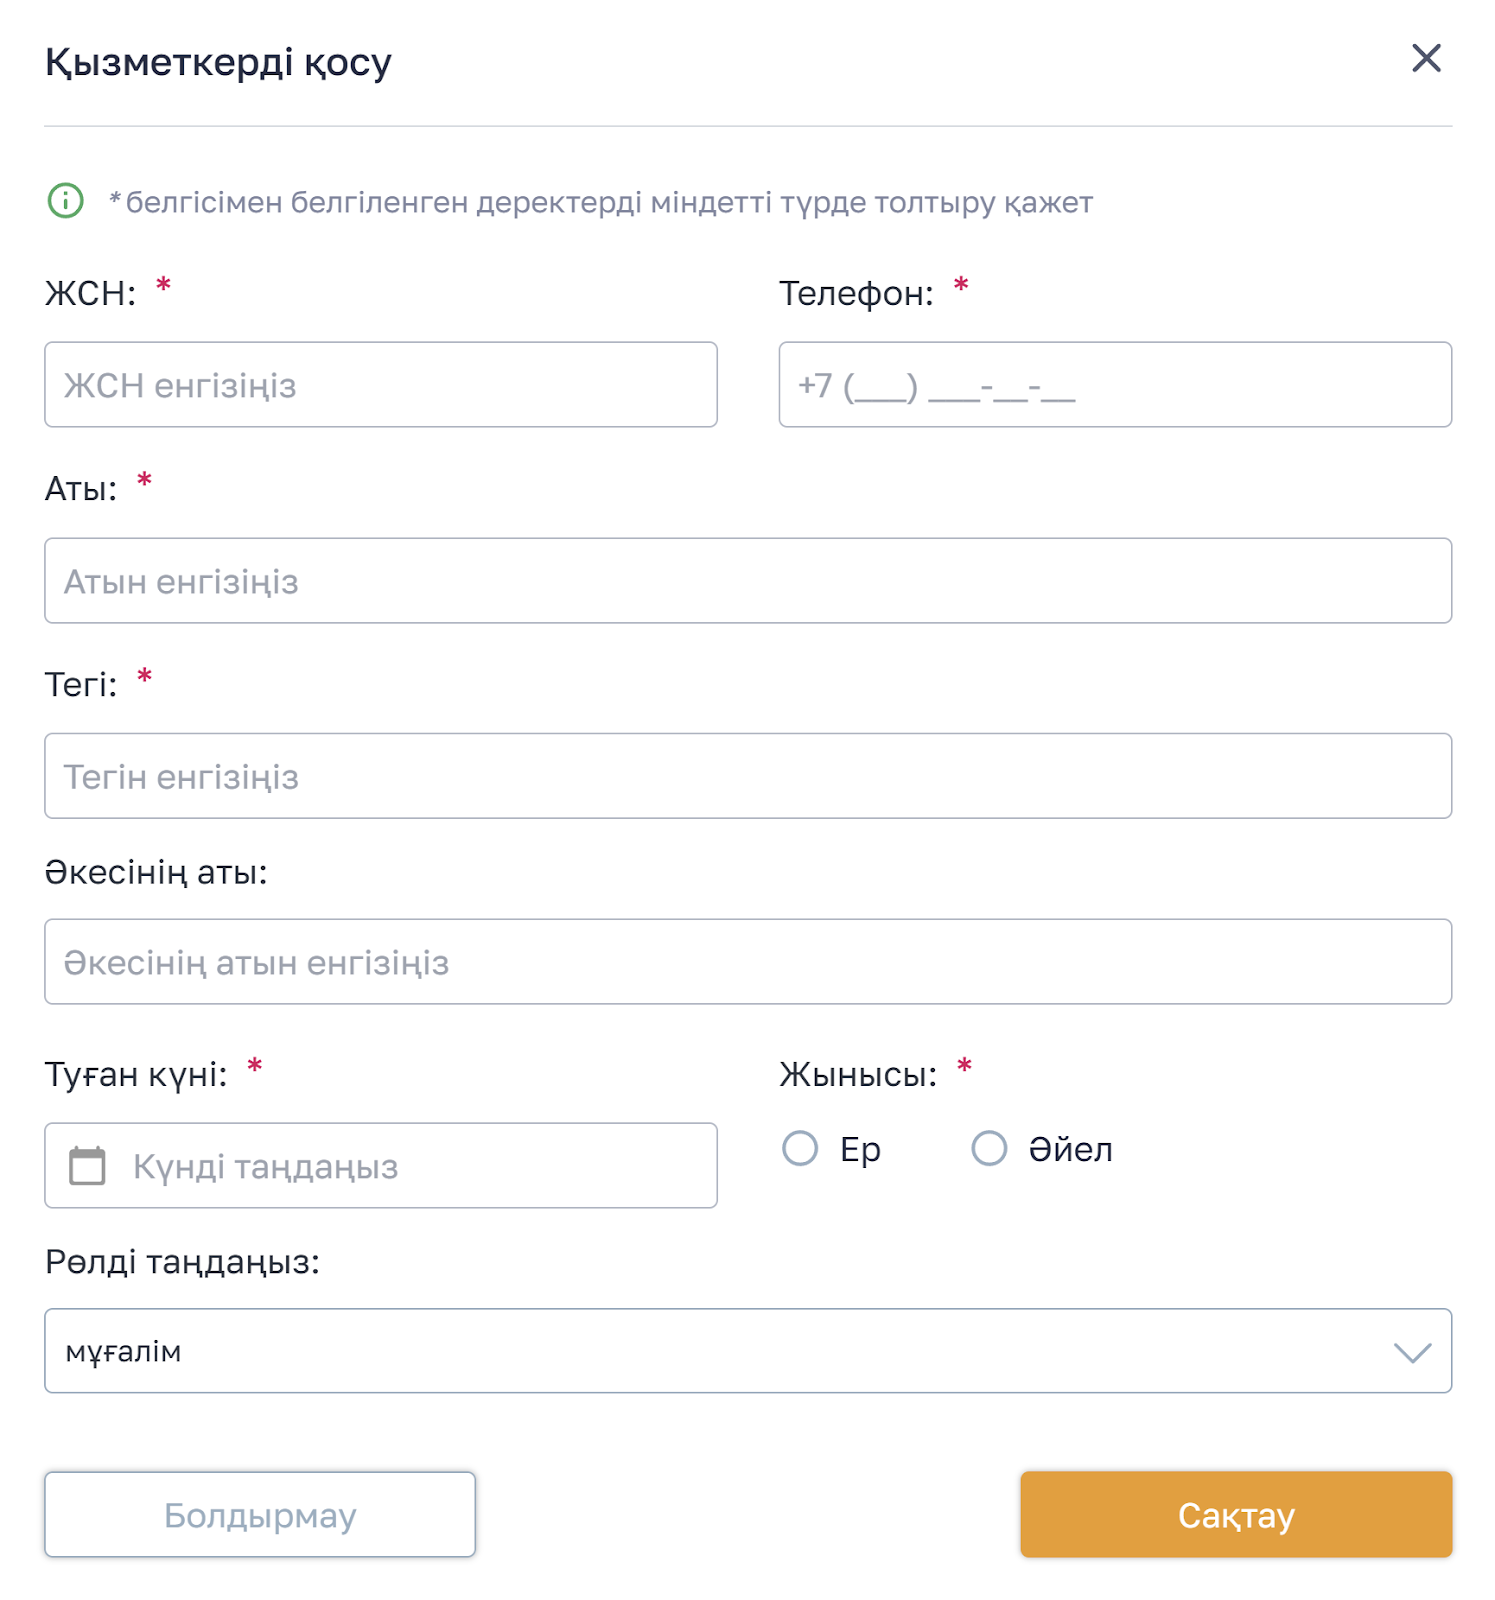
Task: Focus the Атын енгізіңіз input
Action: (747, 581)
